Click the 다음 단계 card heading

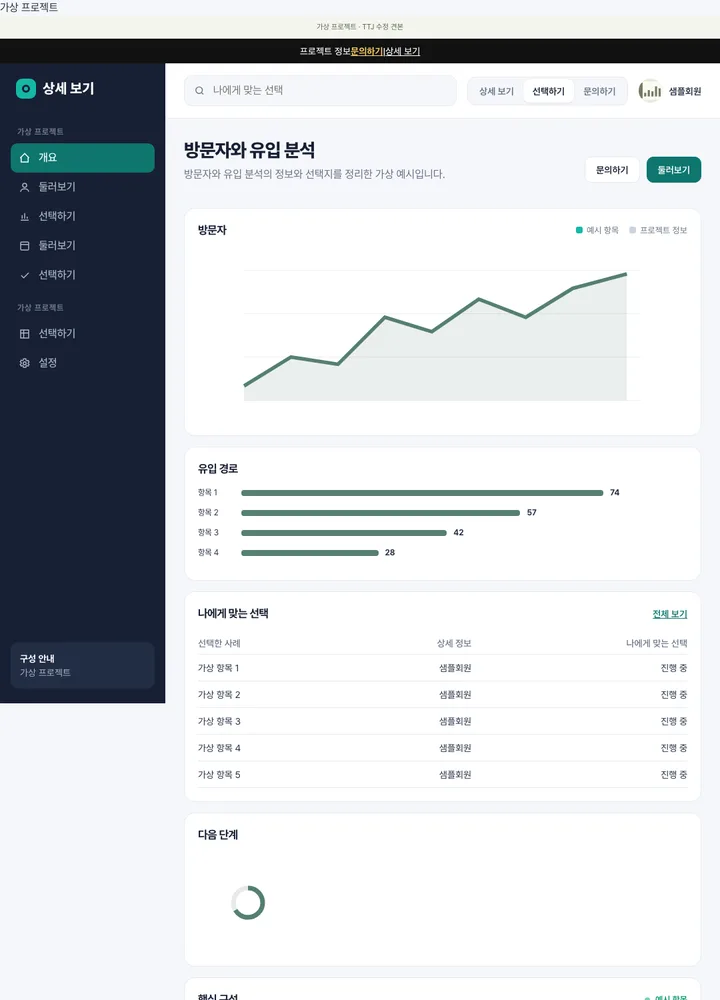coord(217,835)
